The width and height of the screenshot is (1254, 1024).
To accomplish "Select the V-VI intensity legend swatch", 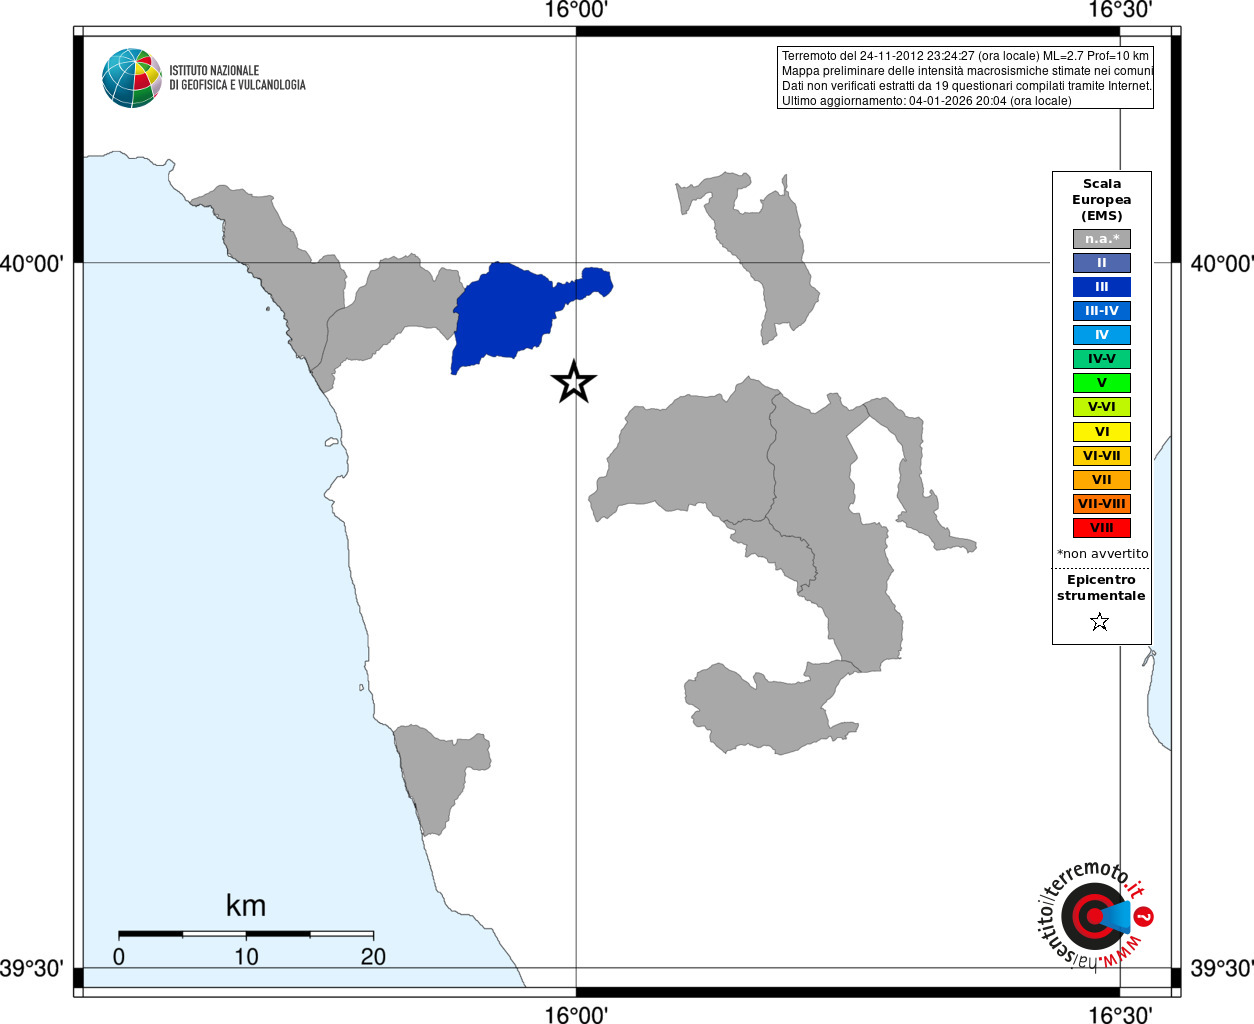I will click(1102, 407).
